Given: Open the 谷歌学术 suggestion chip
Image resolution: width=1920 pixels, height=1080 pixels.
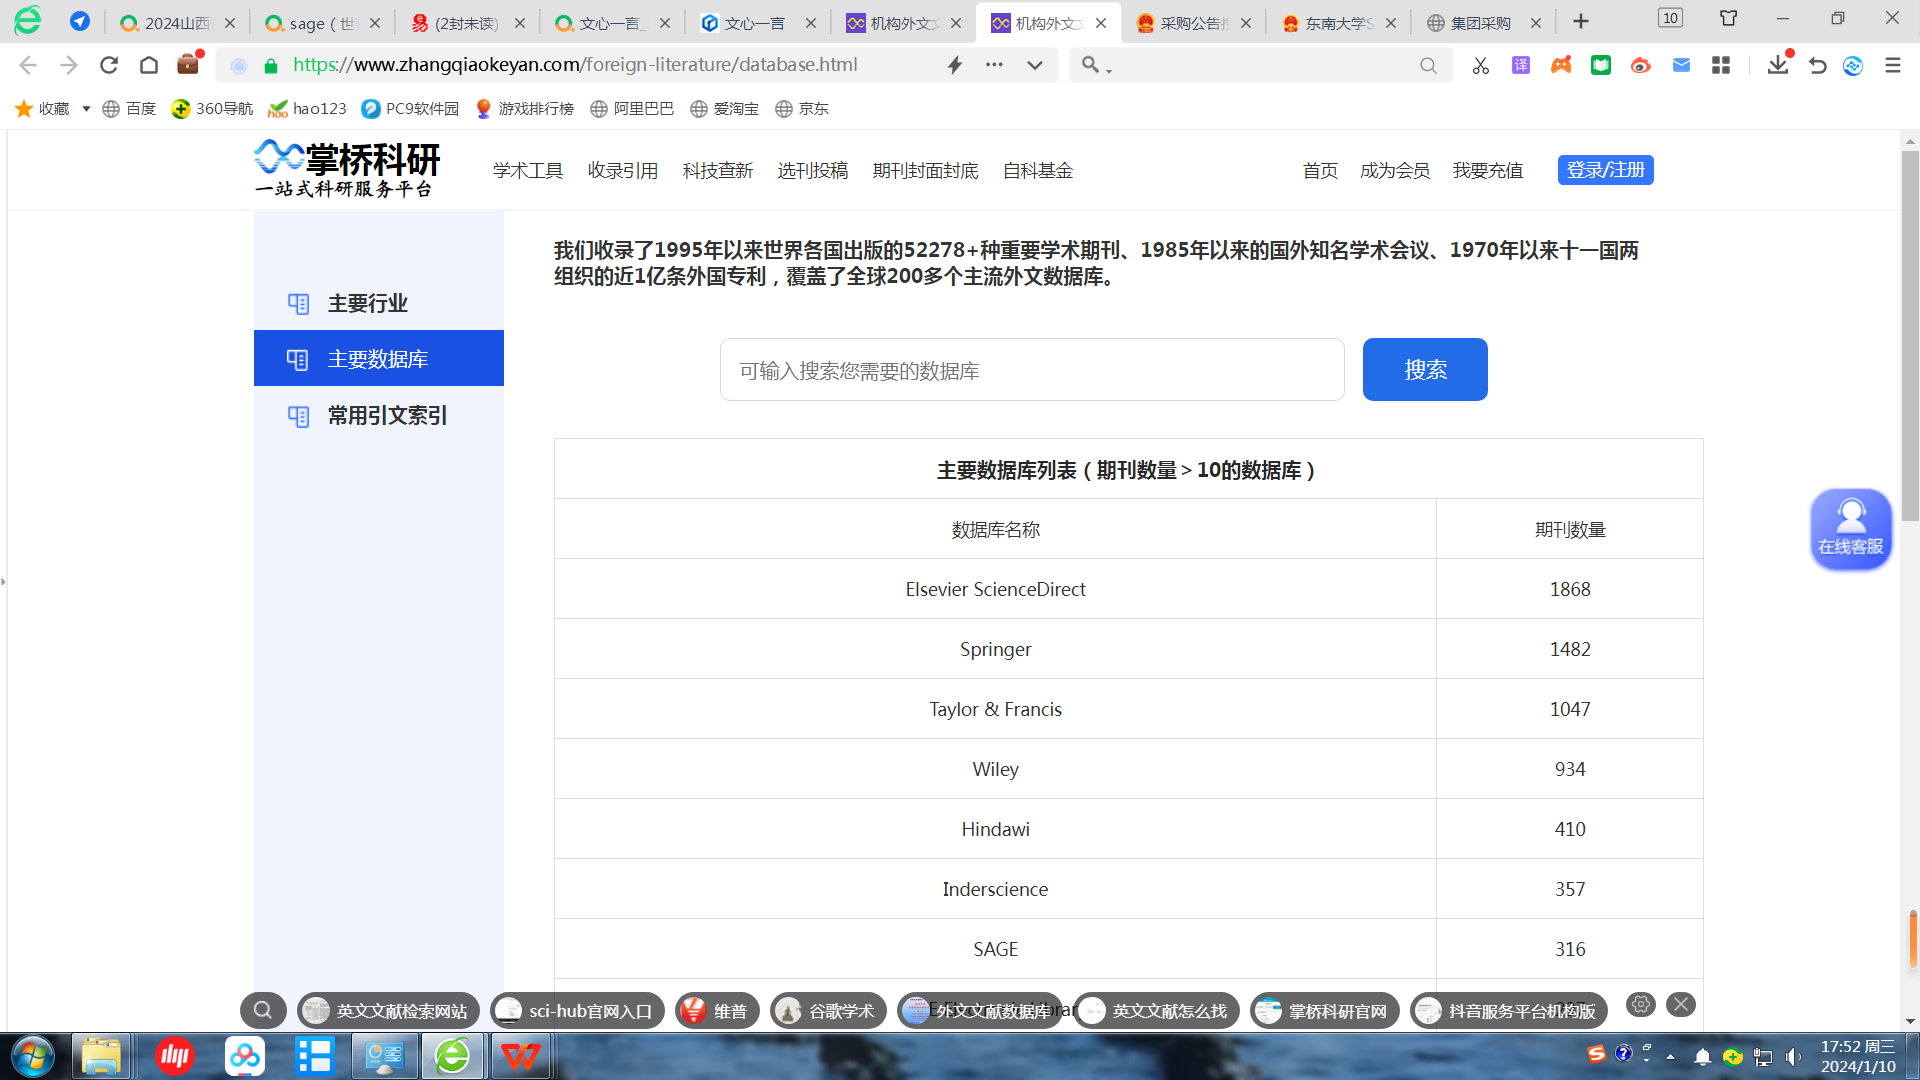Looking at the screenshot, I should click(828, 1011).
